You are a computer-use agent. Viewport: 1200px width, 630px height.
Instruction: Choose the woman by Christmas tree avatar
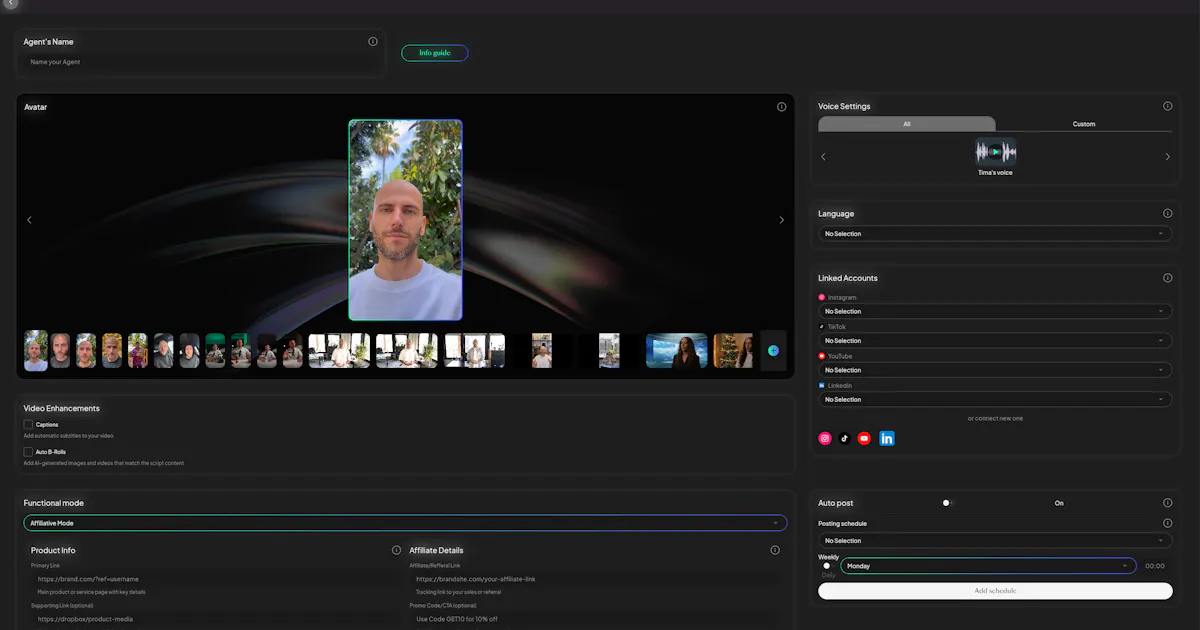733,351
